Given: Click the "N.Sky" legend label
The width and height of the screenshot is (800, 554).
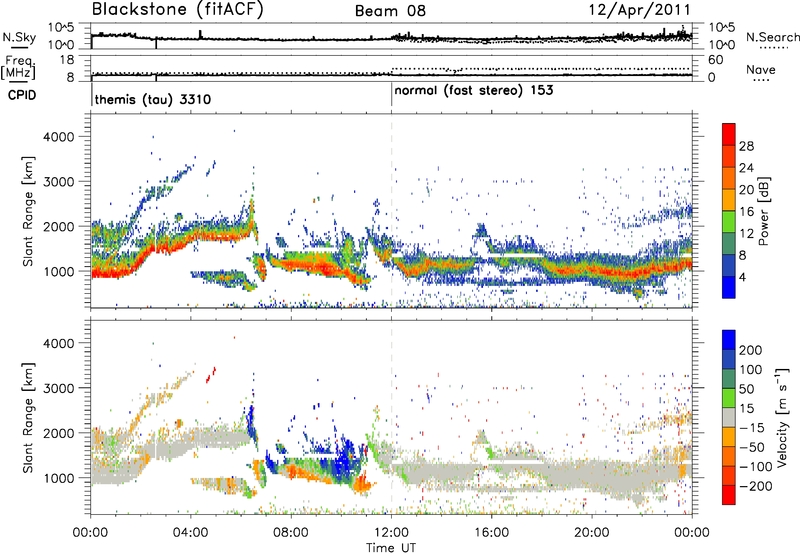Looking at the screenshot, I should [19, 37].
